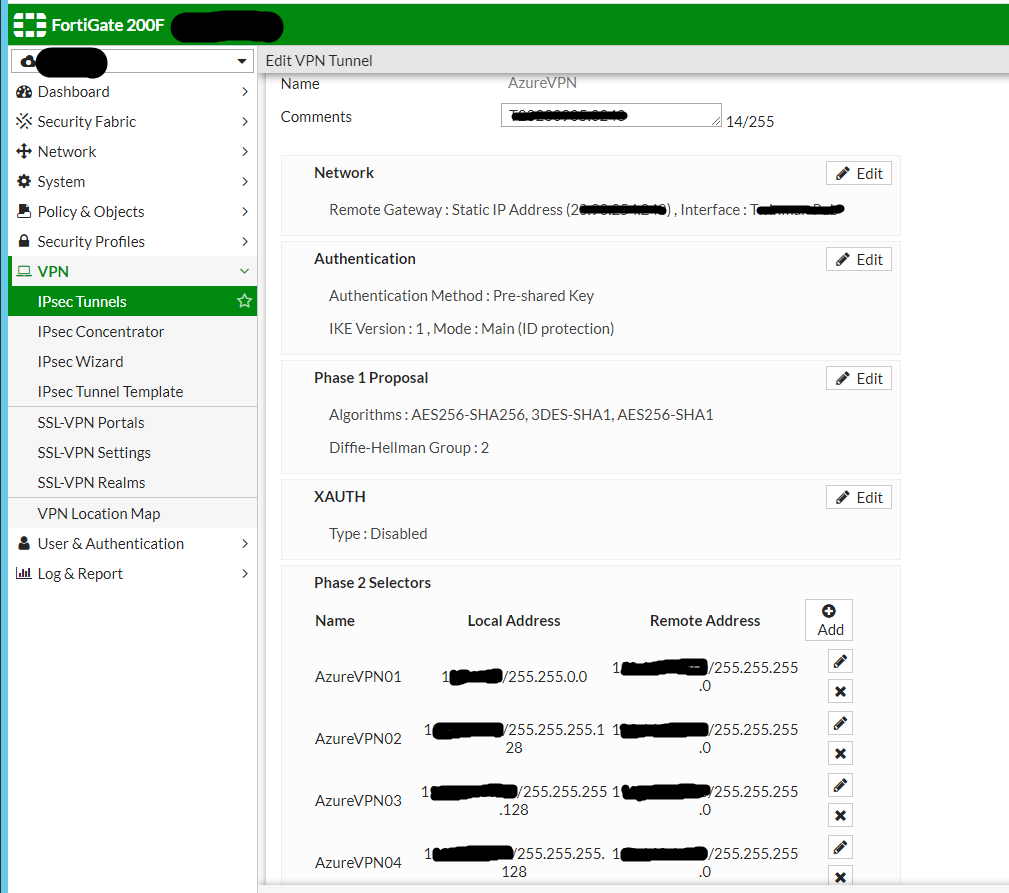Open SSL-VPN Realms page
Viewport: 1009px width, 893px height.
click(133, 483)
